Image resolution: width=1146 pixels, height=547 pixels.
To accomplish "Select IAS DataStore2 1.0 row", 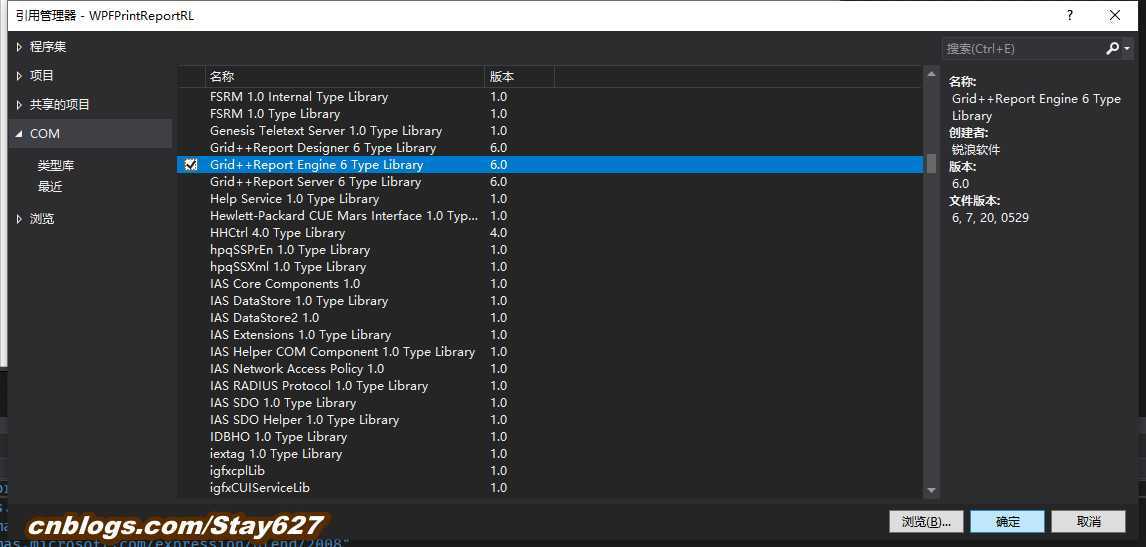I will click(x=550, y=317).
